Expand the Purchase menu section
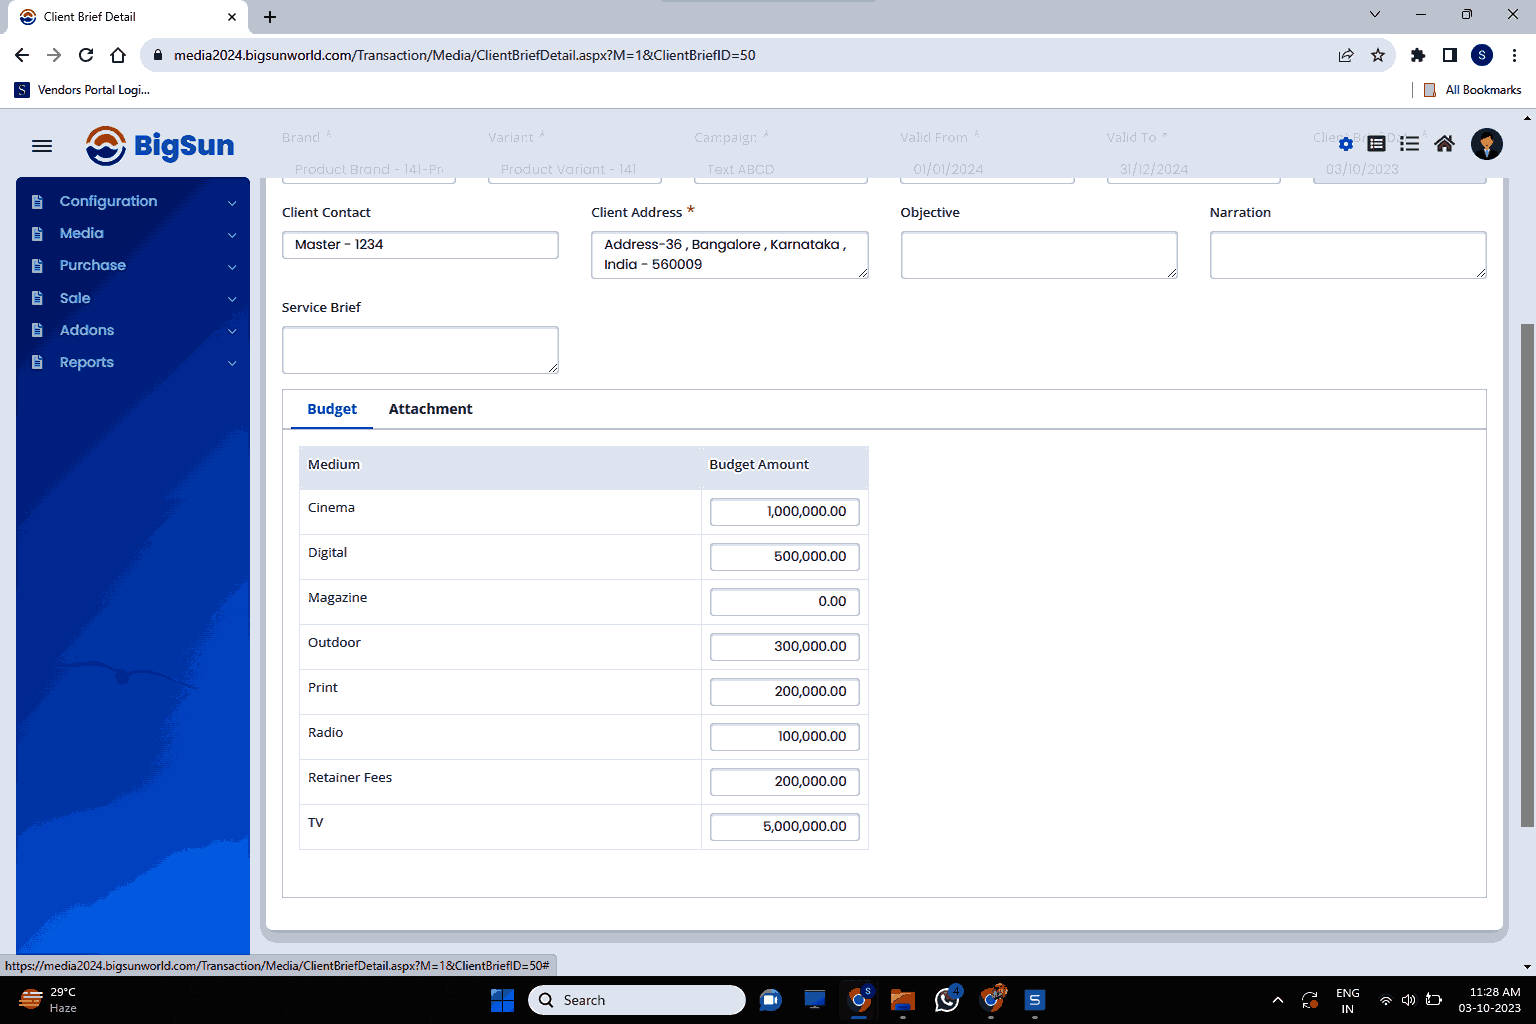This screenshot has width=1536, height=1024. (x=133, y=265)
